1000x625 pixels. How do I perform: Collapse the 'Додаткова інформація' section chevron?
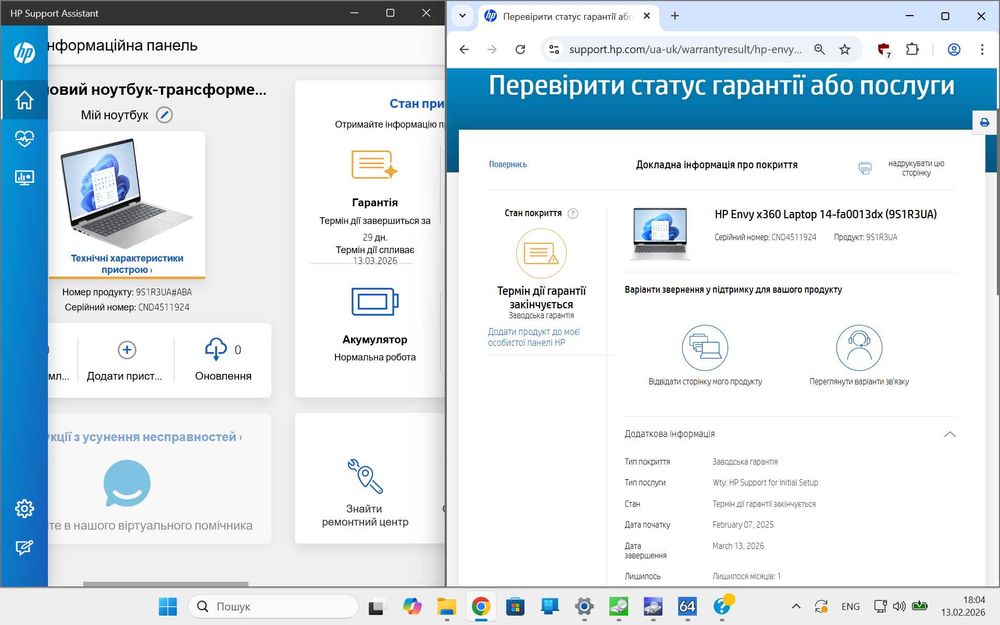950,434
